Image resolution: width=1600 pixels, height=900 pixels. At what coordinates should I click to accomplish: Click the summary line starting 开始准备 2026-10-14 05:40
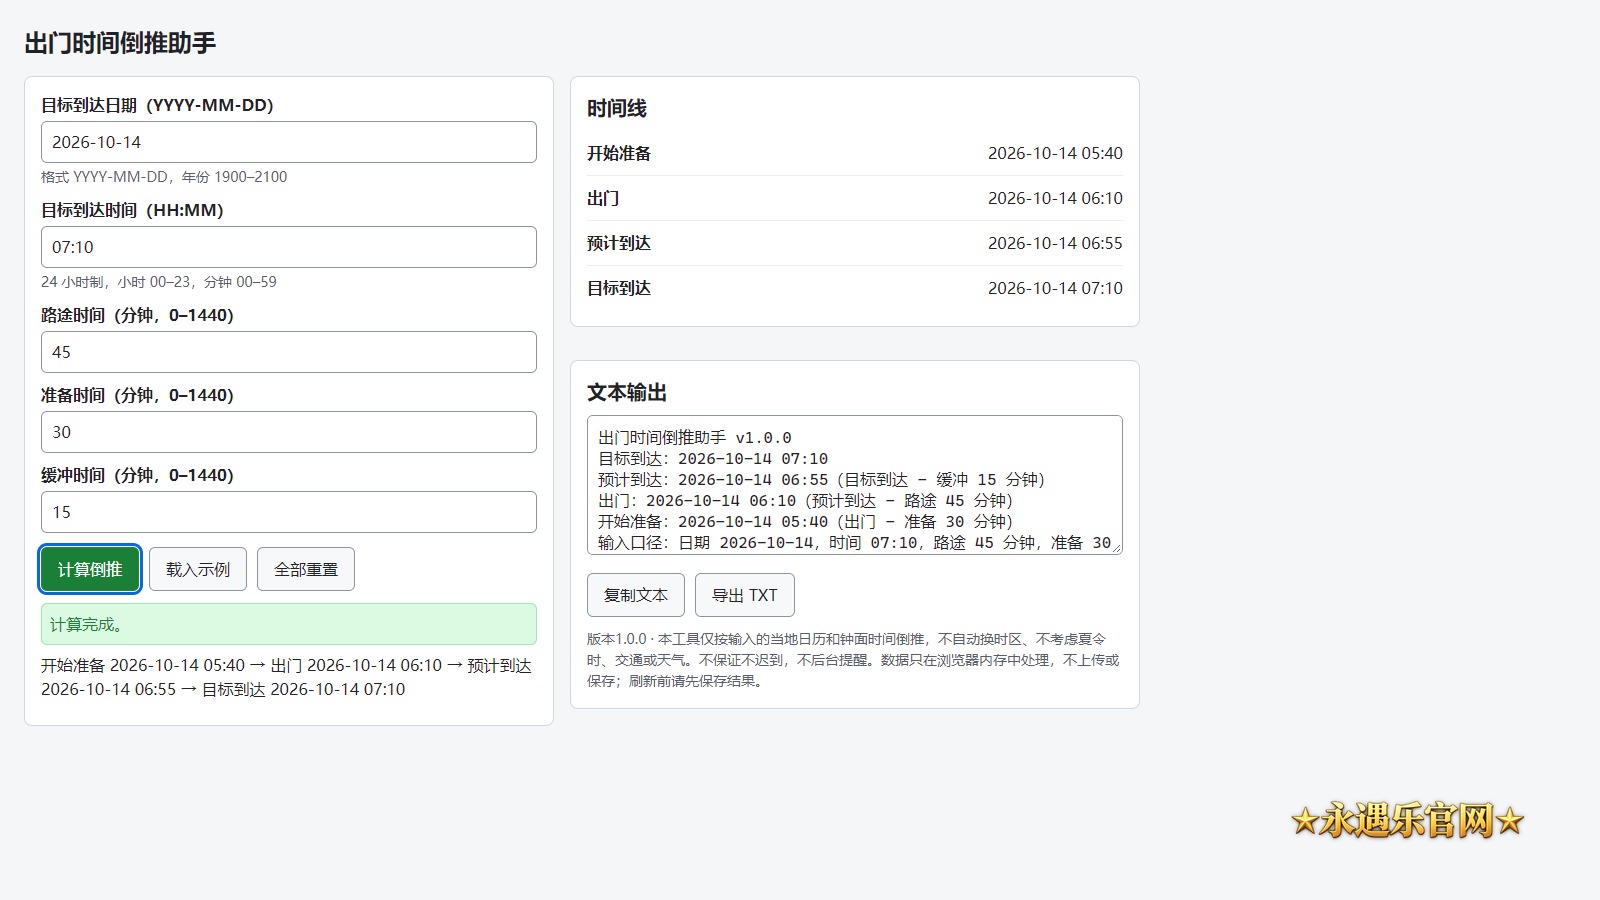(286, 677)
